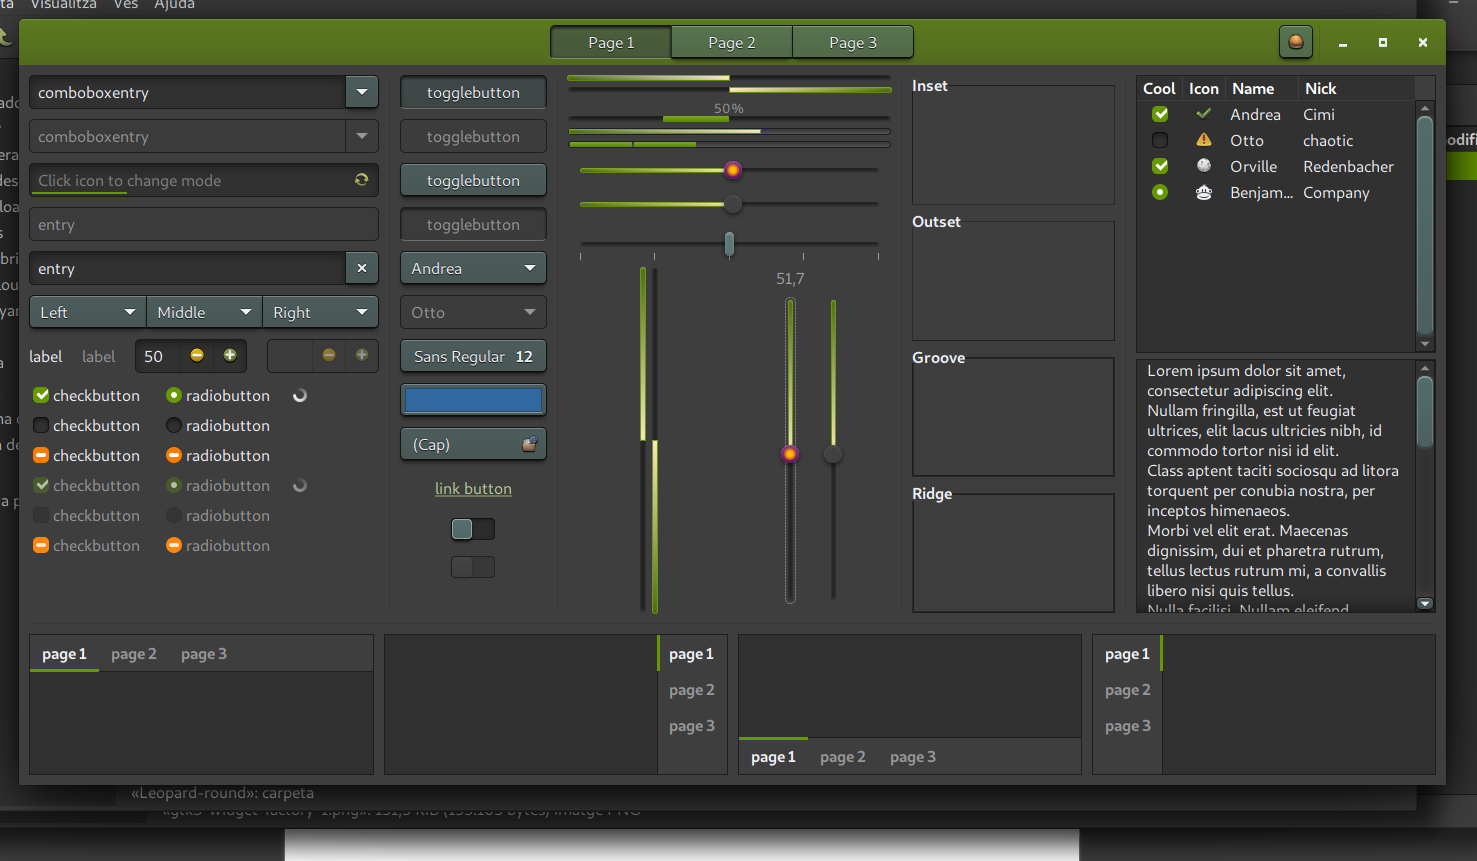Expand the Andrea combo box

pyautogui.click(x=473, y=268)
